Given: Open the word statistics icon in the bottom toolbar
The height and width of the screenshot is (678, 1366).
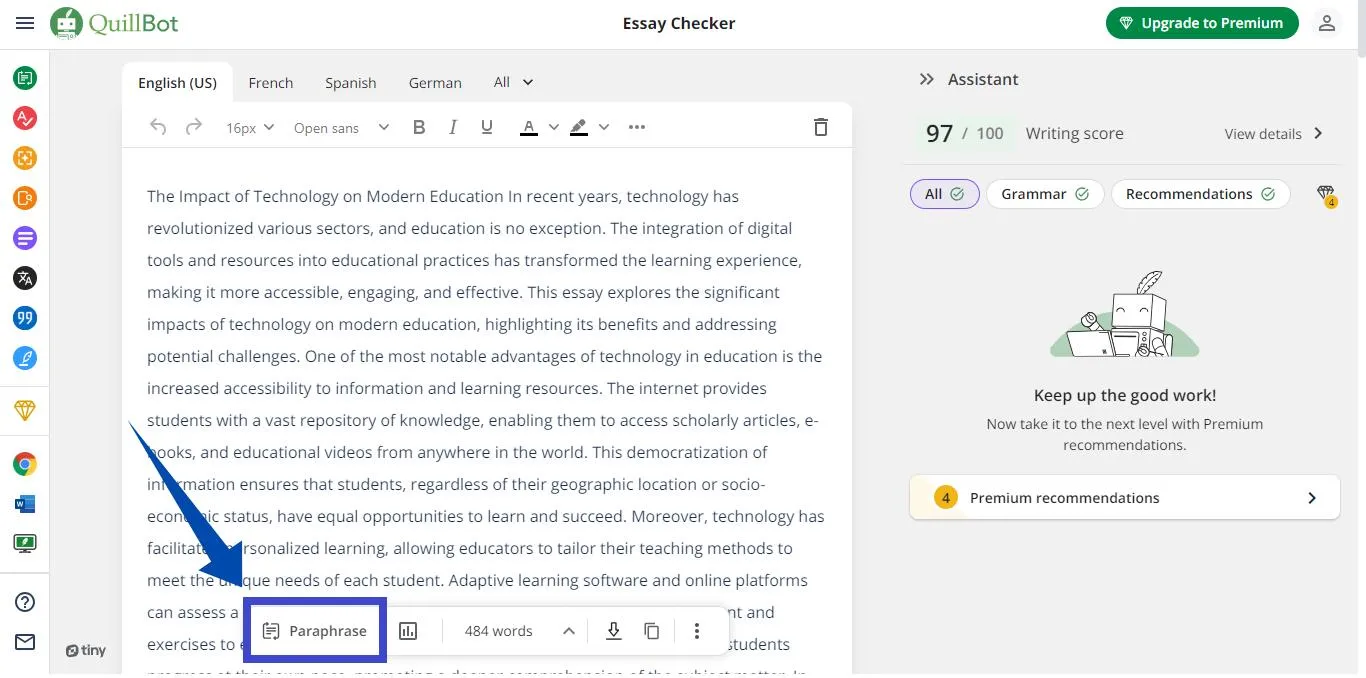Looking at the screenshot, I should point(408,630).
